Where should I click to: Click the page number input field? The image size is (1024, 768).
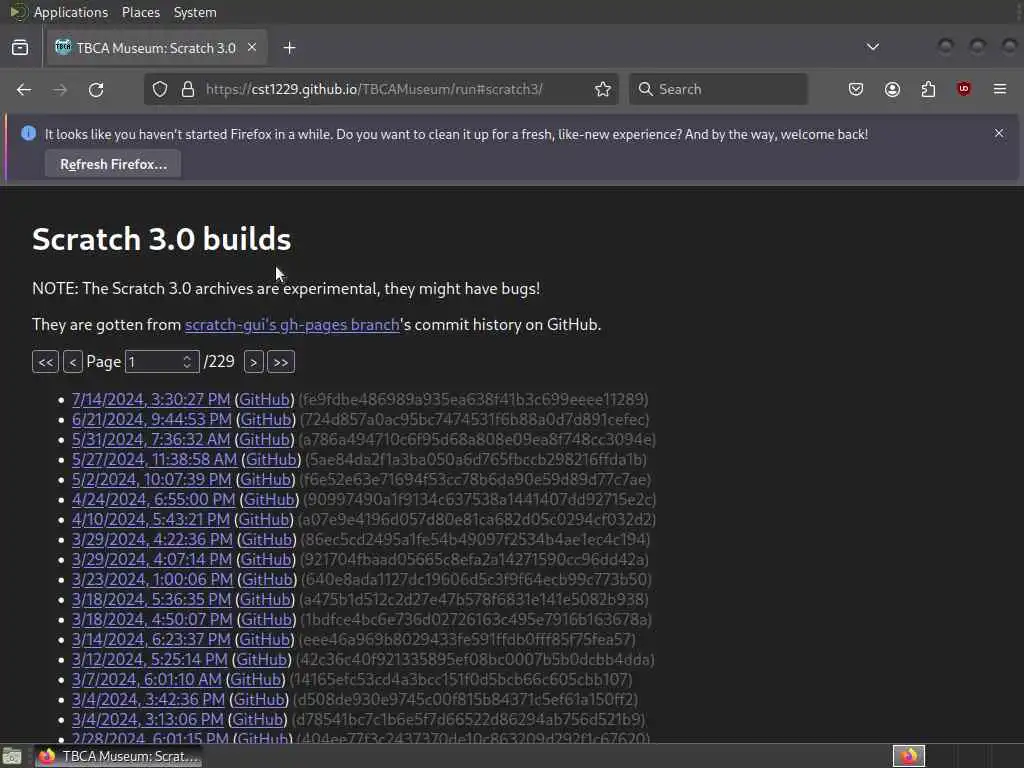162,362
